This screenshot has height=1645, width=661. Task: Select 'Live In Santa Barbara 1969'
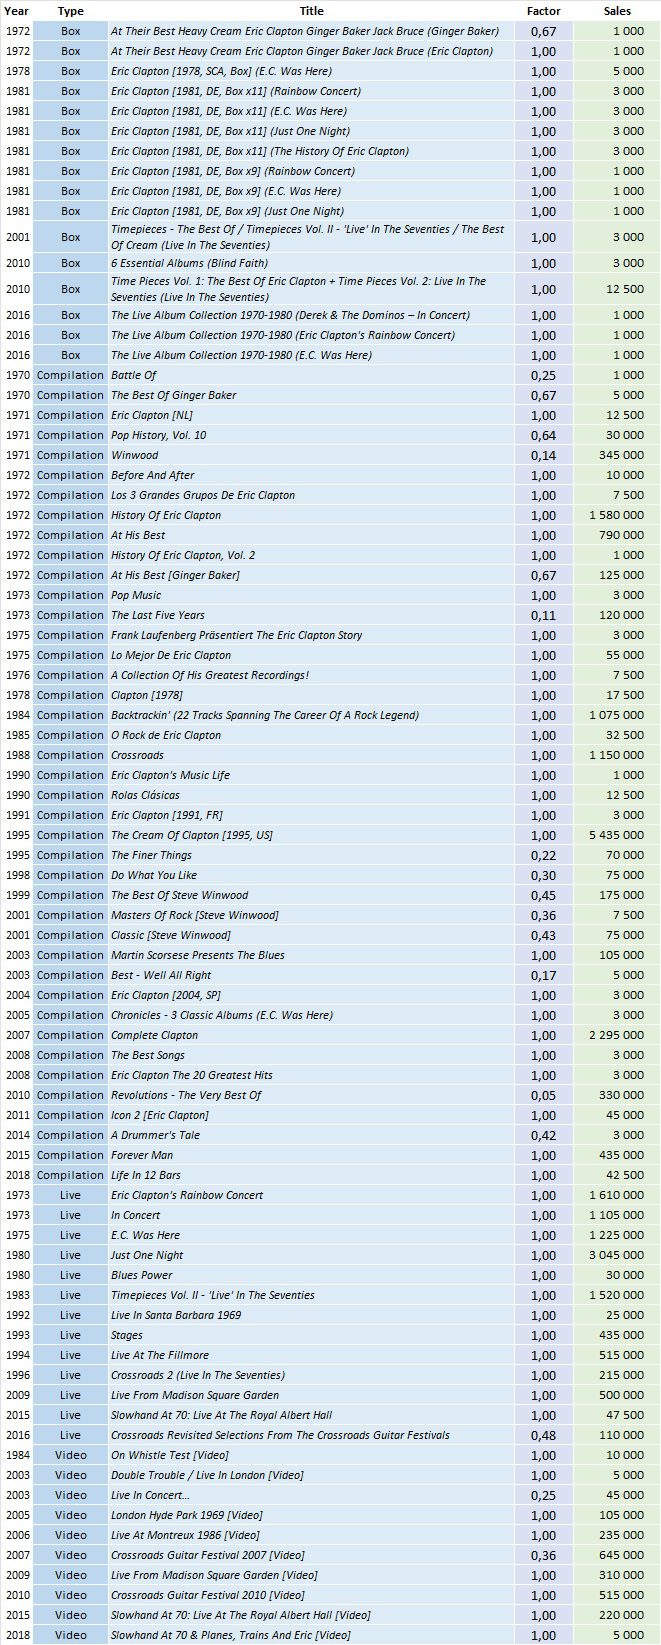176,1315
